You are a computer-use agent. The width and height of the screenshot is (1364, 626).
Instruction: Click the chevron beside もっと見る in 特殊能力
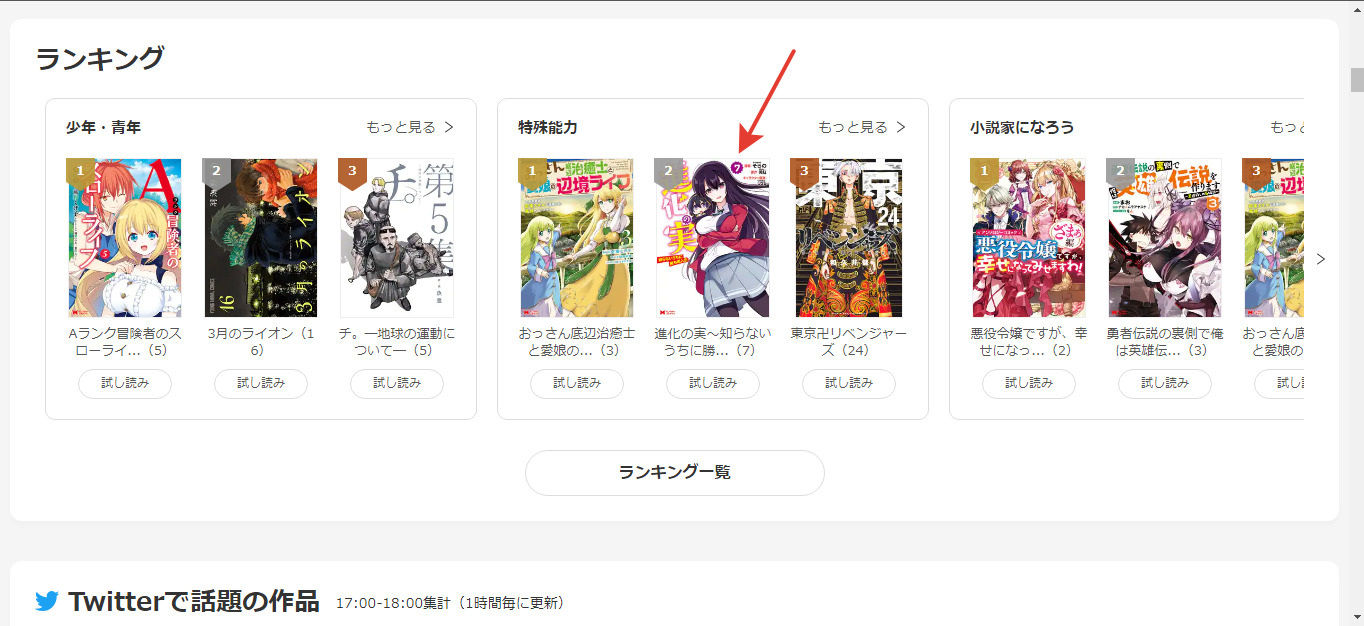point(900,127)
